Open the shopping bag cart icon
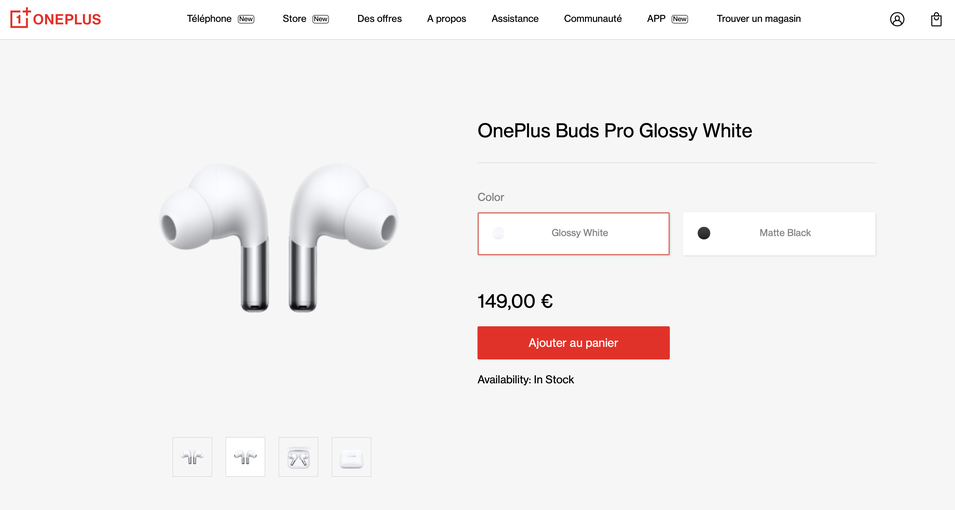The width and height of the screenshot is (955, 510). pyautogui.click(x=936, y=19)
